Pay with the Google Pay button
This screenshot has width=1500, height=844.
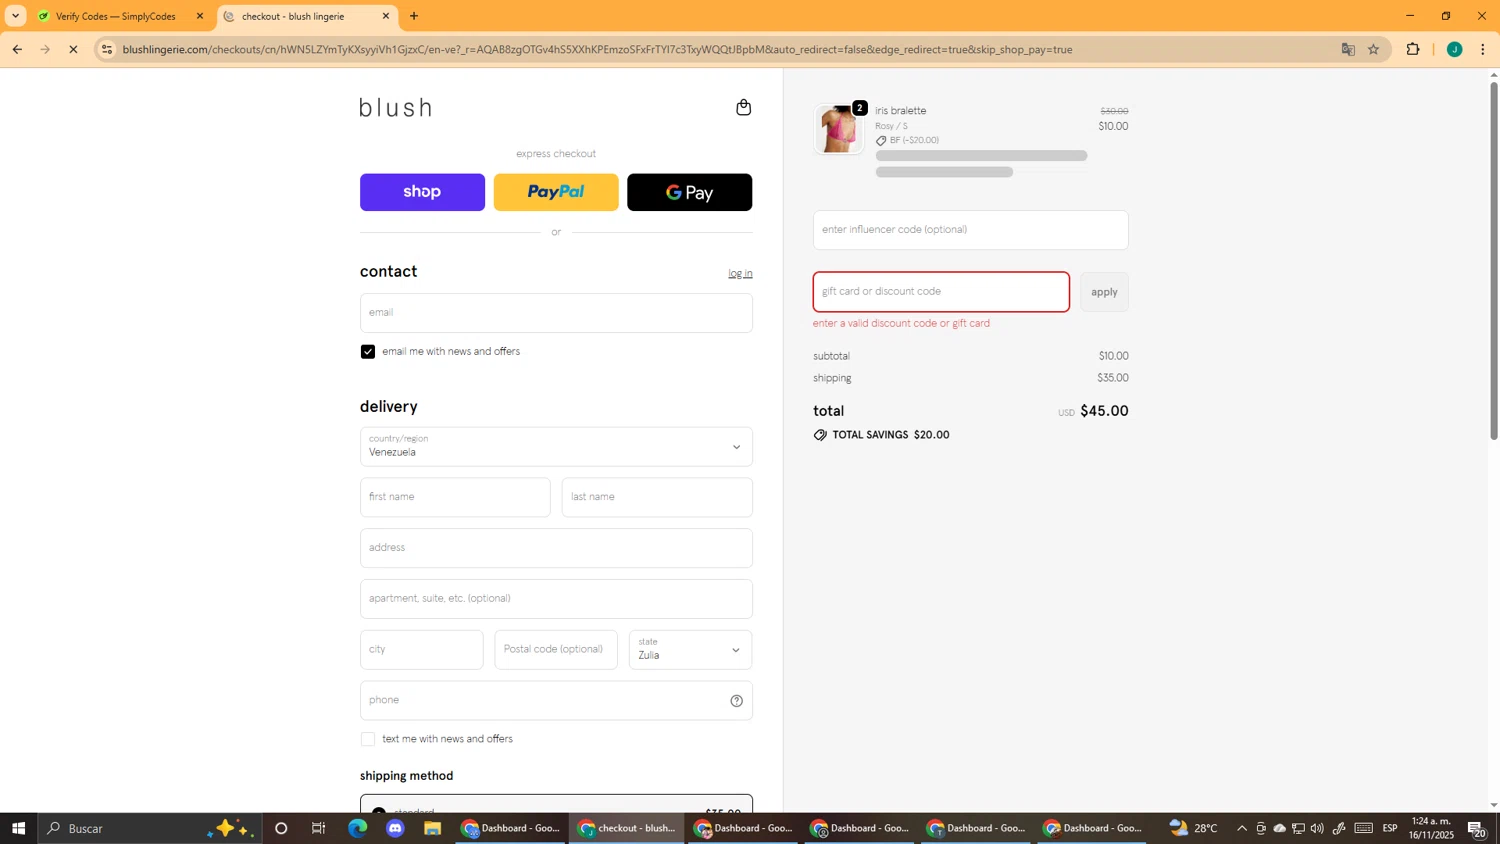[690, 192]
